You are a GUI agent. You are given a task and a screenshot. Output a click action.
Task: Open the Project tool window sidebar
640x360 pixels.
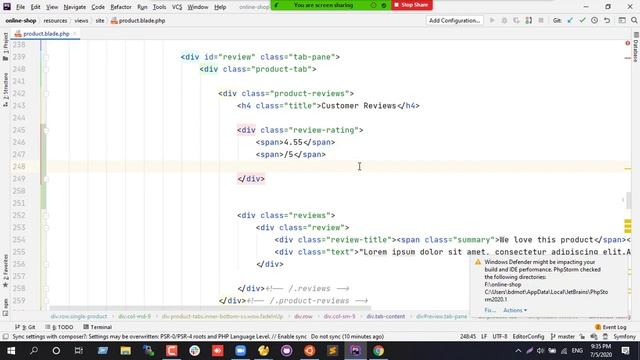pos(5,47)
